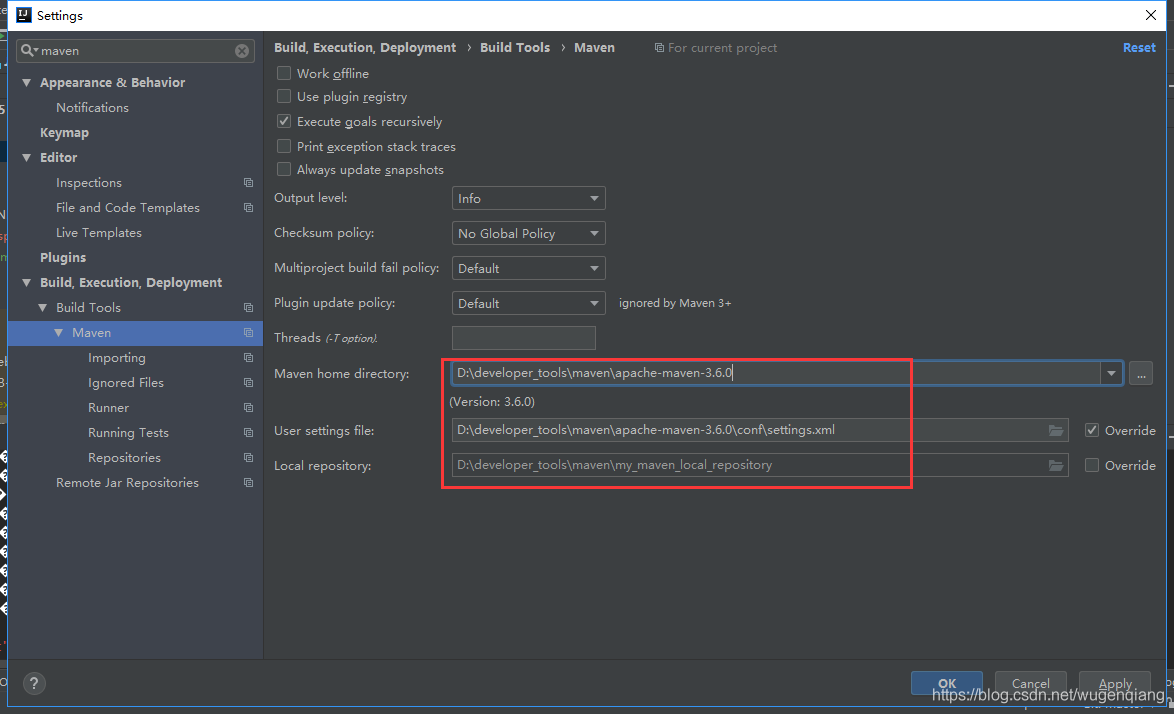Viewport: 1174px width, 714px height.
Task: Enable Always update snapshots checkbox
Action: (x=284, y=170)
